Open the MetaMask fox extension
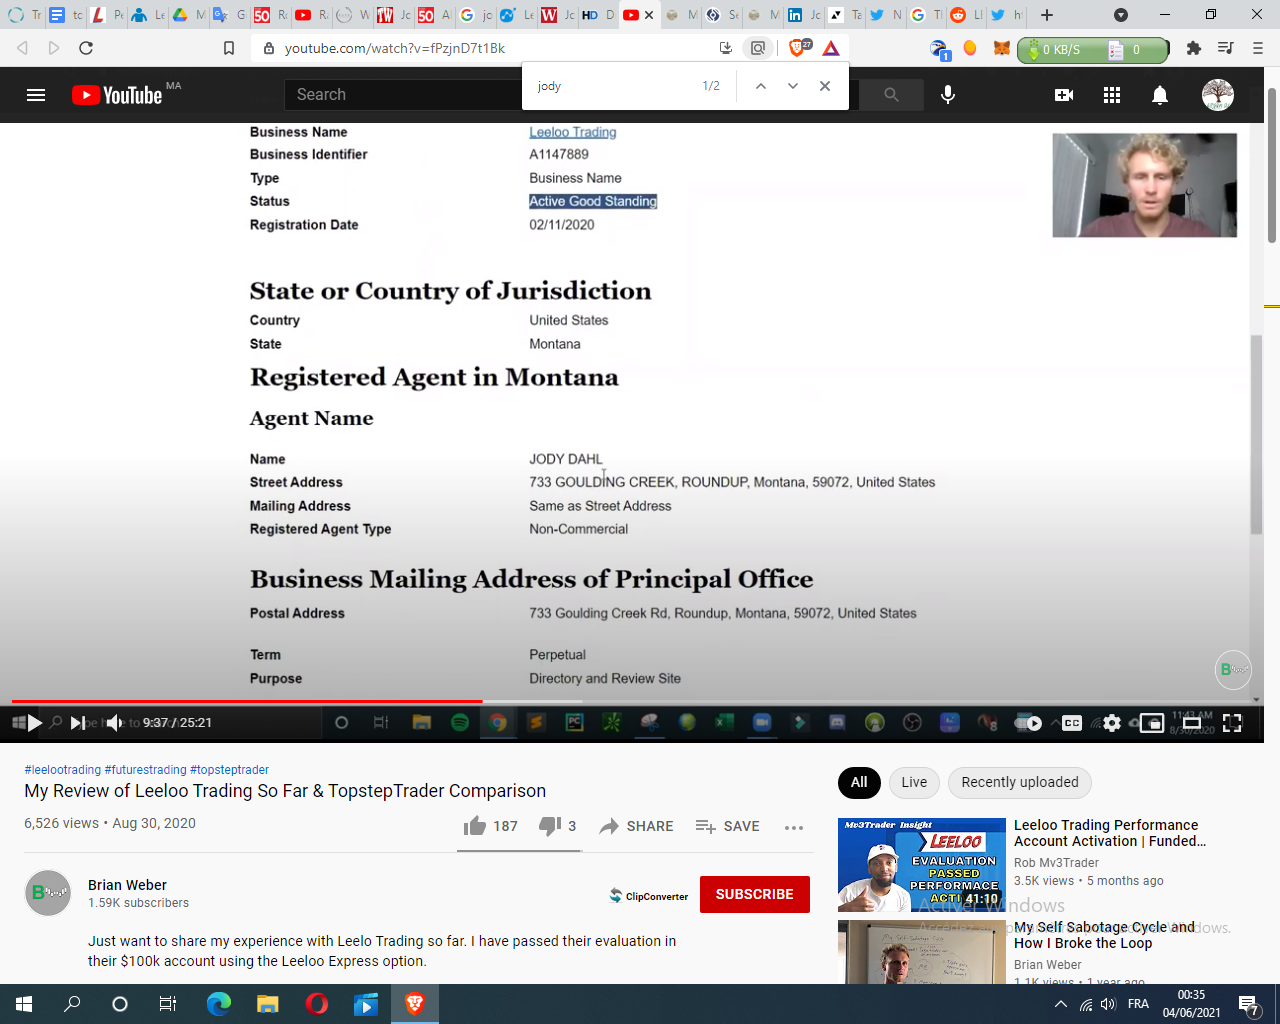 (x=1001, y=48)
